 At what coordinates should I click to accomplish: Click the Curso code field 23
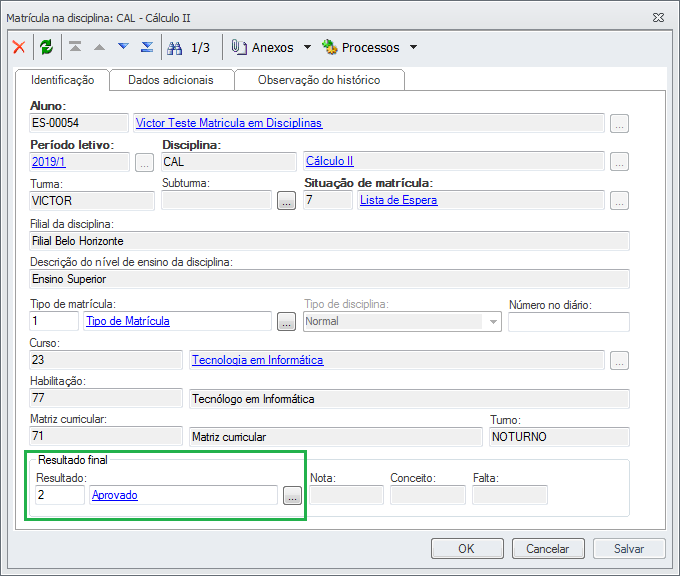106,360
